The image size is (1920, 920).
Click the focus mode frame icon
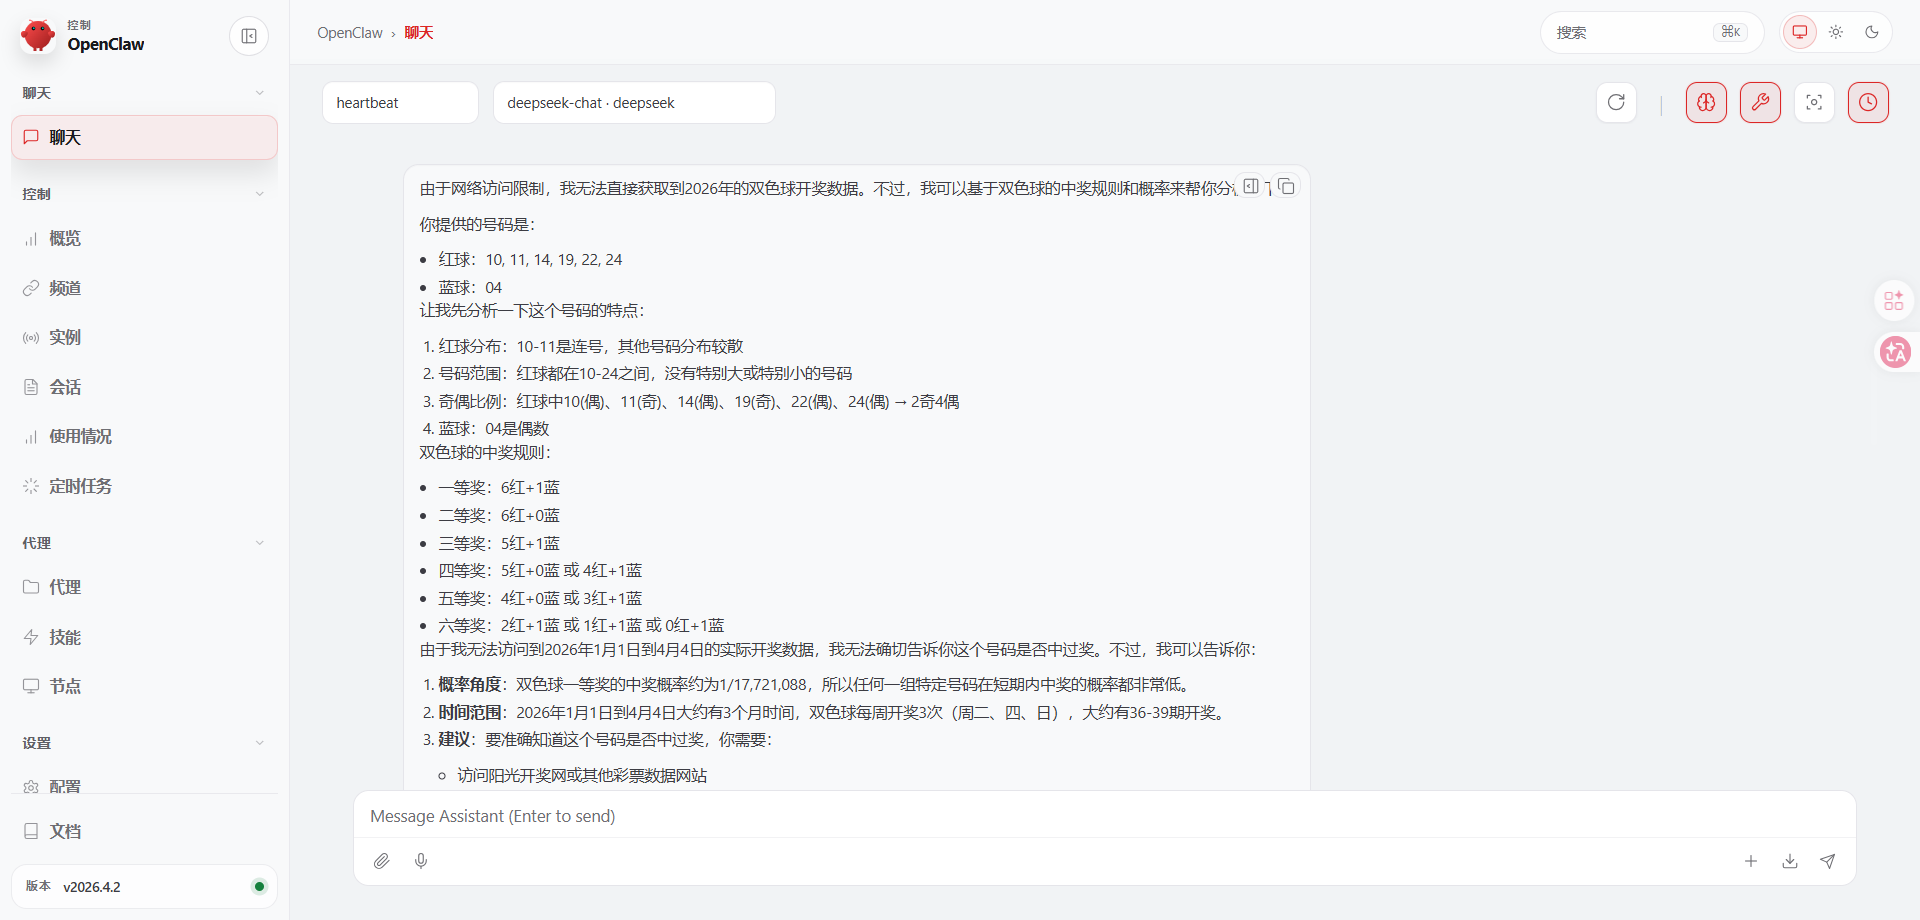1814,103
